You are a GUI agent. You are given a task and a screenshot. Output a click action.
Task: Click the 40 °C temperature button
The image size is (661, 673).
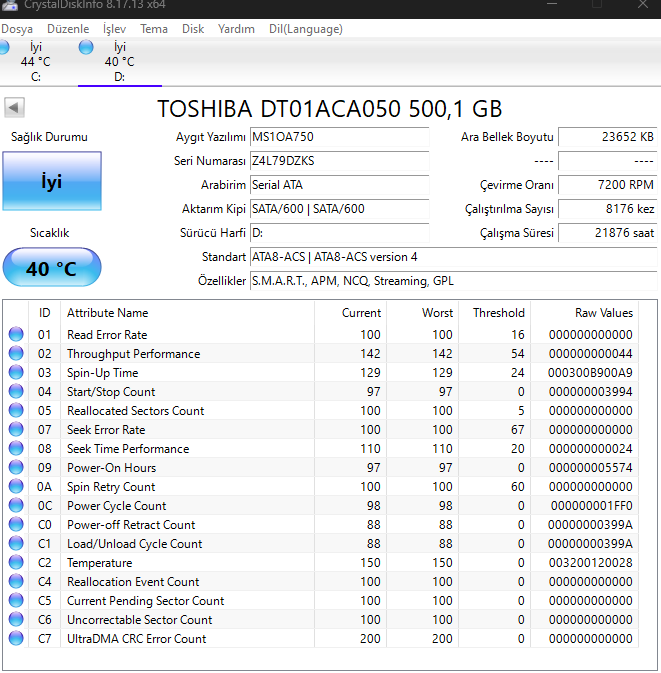pyautogui.click(x=52, y=267)
